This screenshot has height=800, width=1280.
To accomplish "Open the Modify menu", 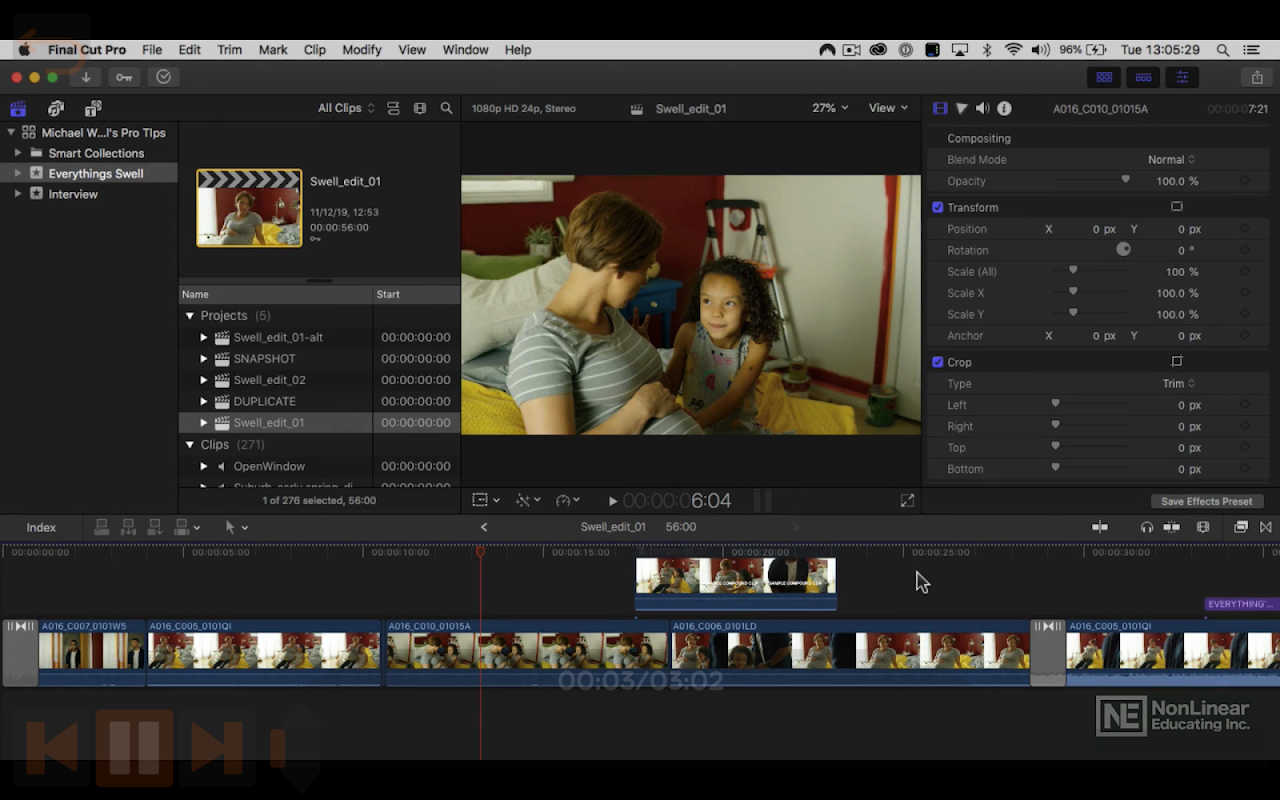I will (x=361, y=50).
